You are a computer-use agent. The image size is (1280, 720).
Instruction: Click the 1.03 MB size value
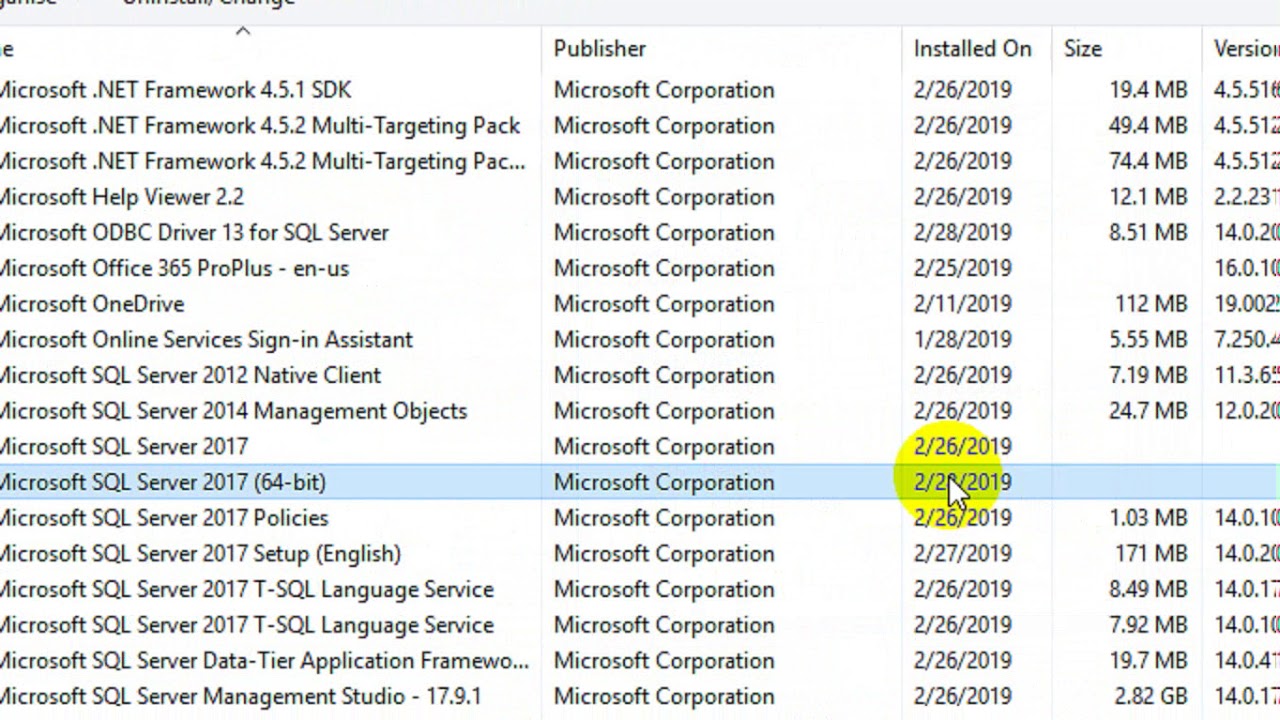1148,518
